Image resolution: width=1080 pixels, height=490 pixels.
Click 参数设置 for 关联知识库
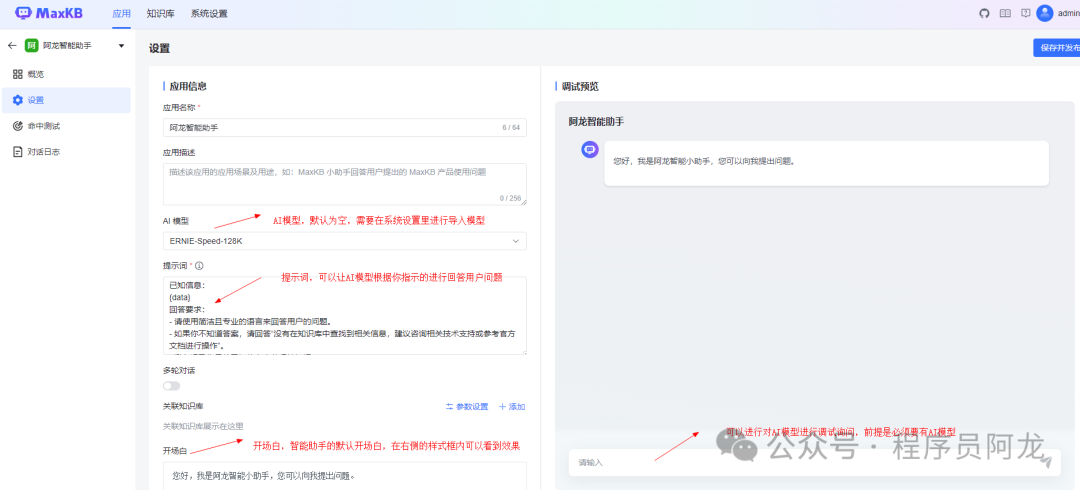click(467, 407)
